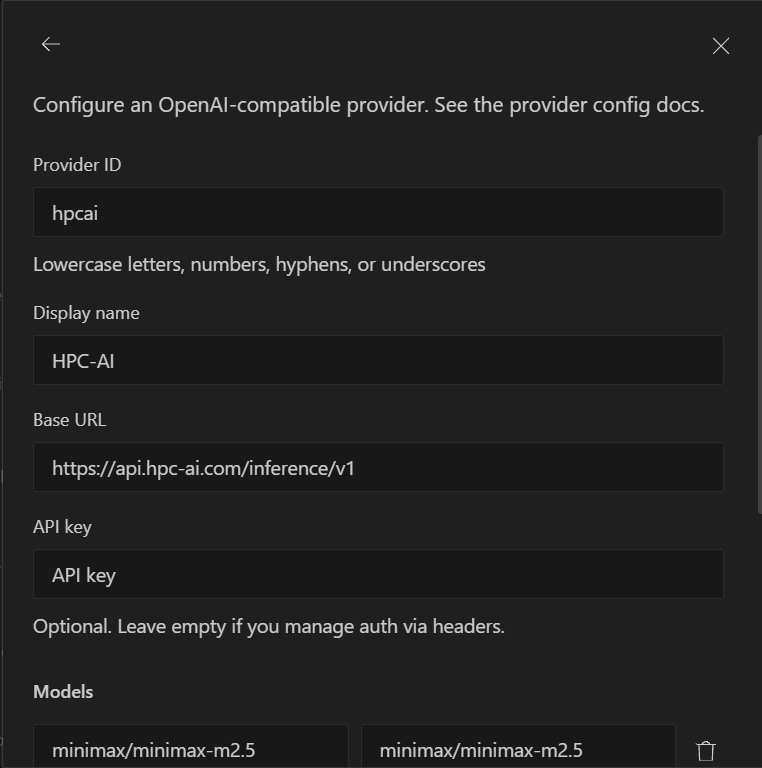Image resolution: width=762 pixels, height=768 pixels.
Task: Click the "API key" label above the field
Action: (x=62, y=527)
